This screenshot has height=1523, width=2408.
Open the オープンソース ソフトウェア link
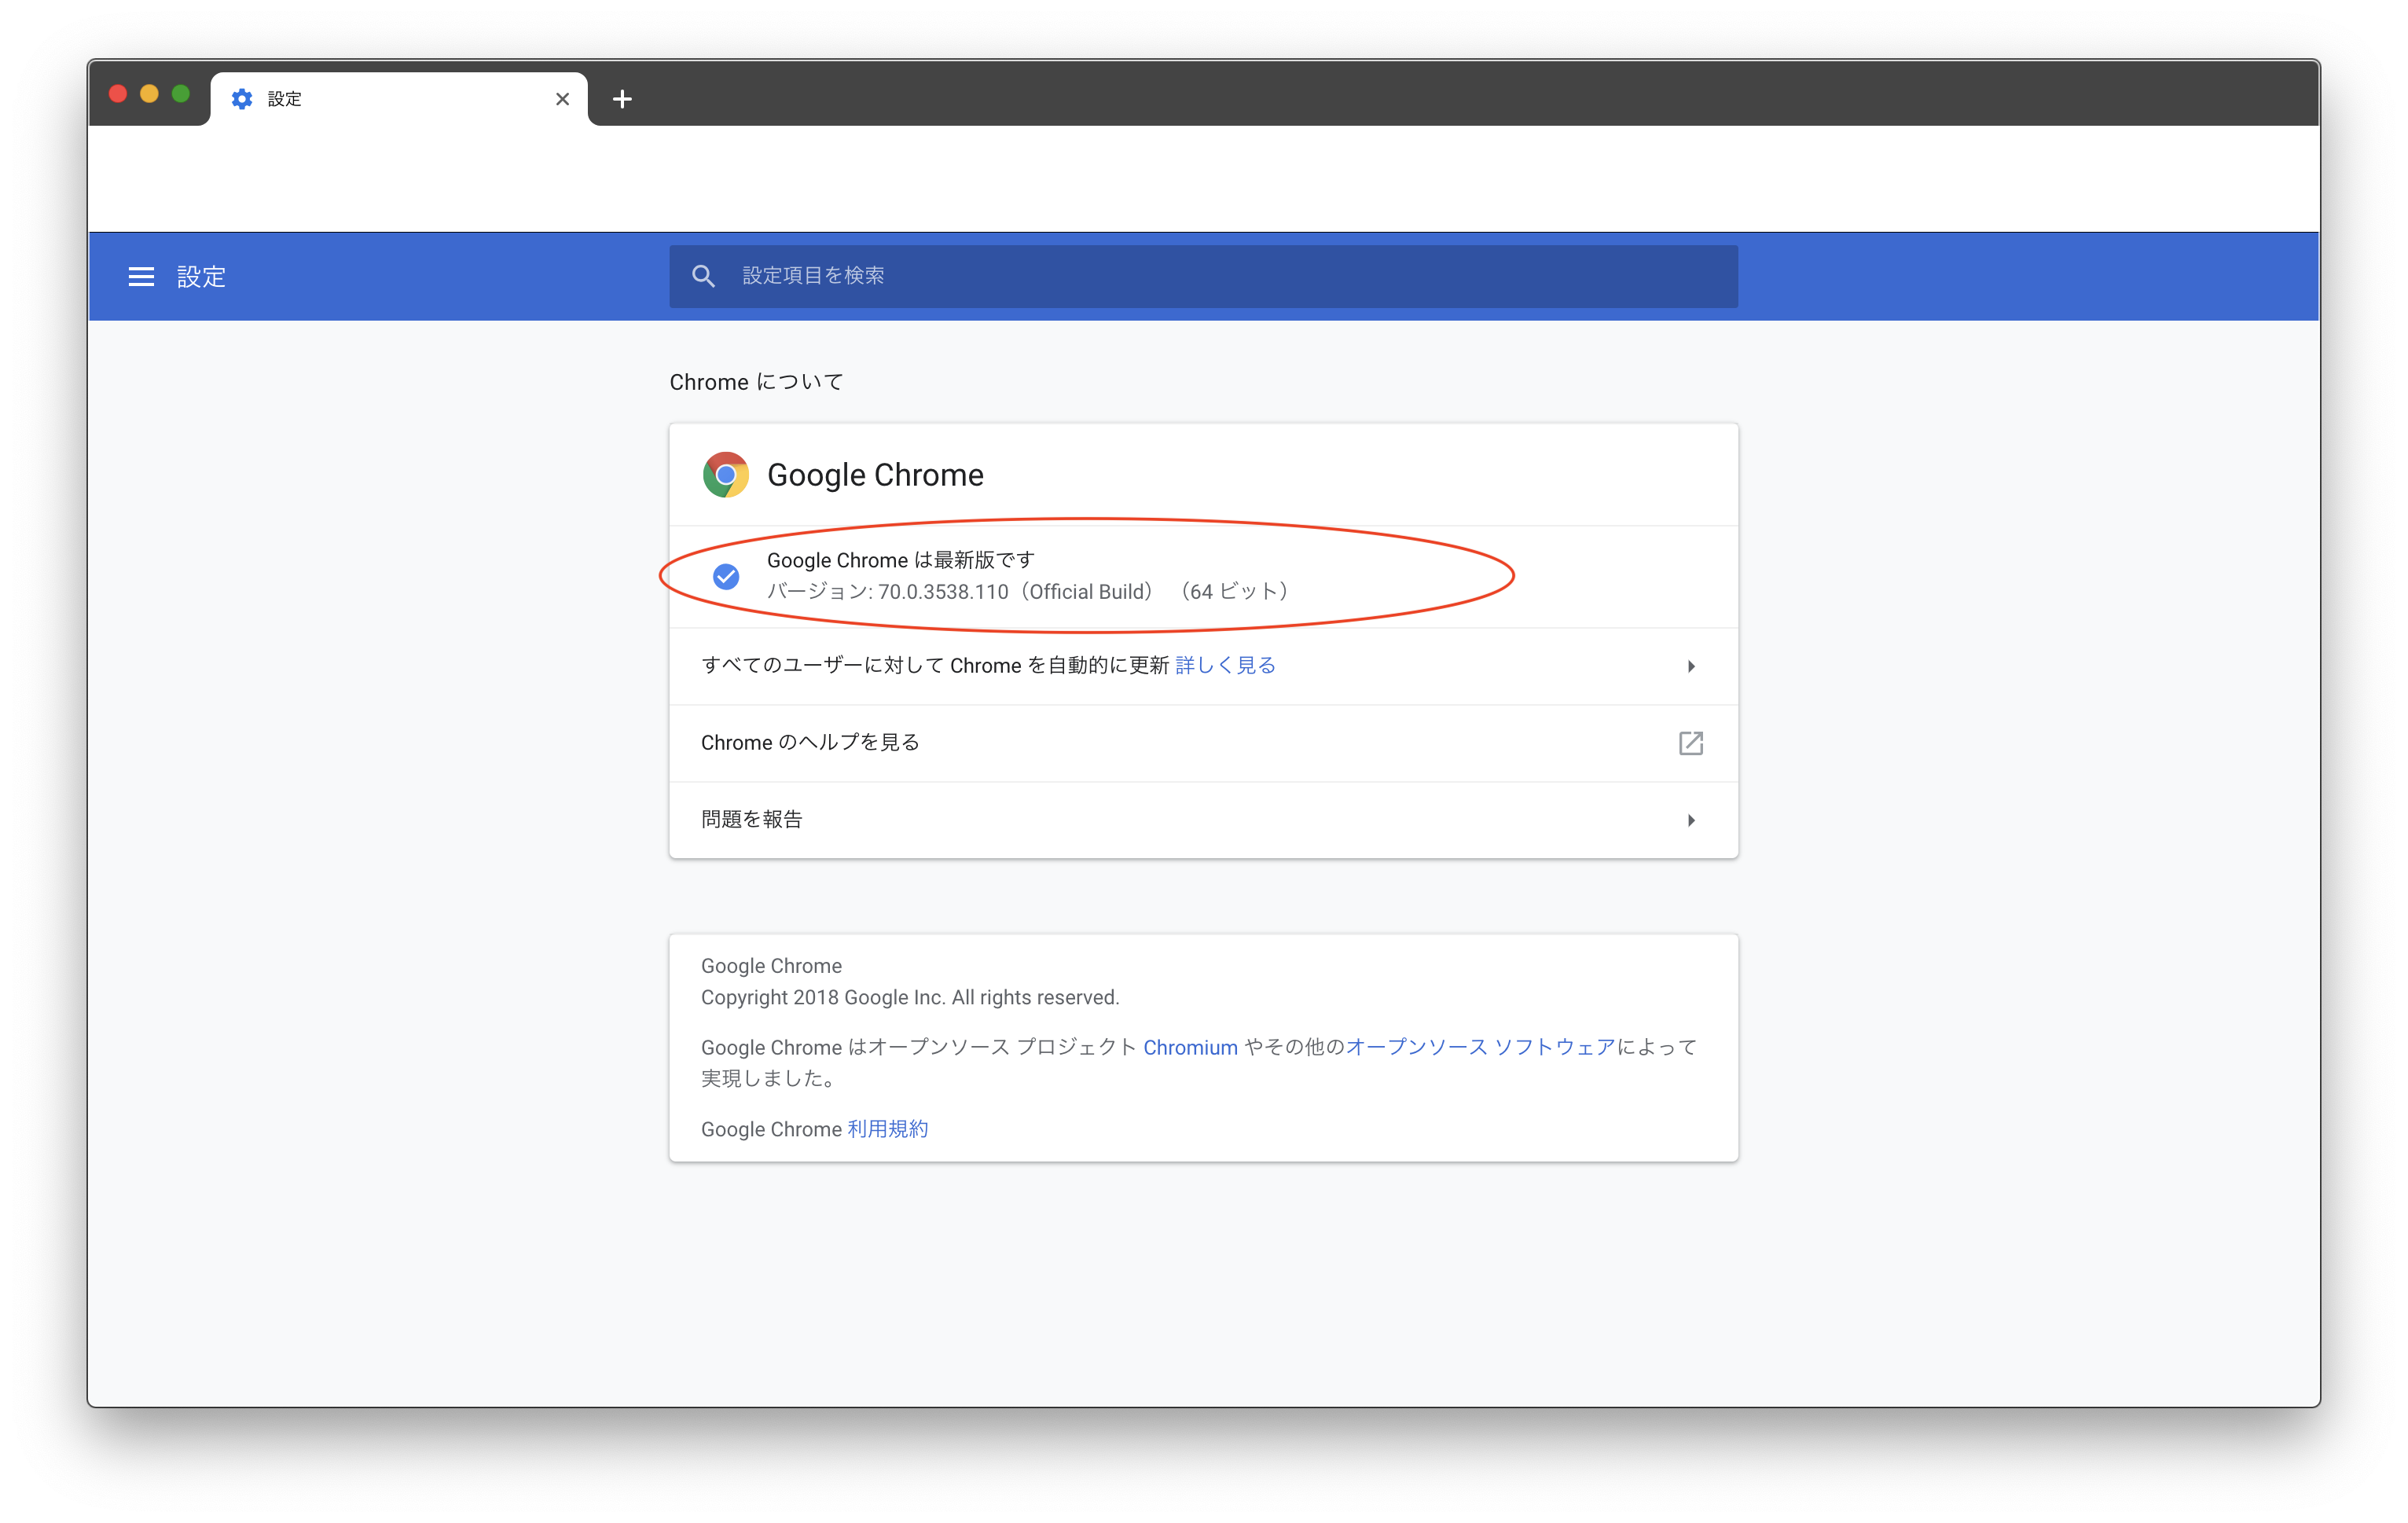(x=1480, y=1047)
